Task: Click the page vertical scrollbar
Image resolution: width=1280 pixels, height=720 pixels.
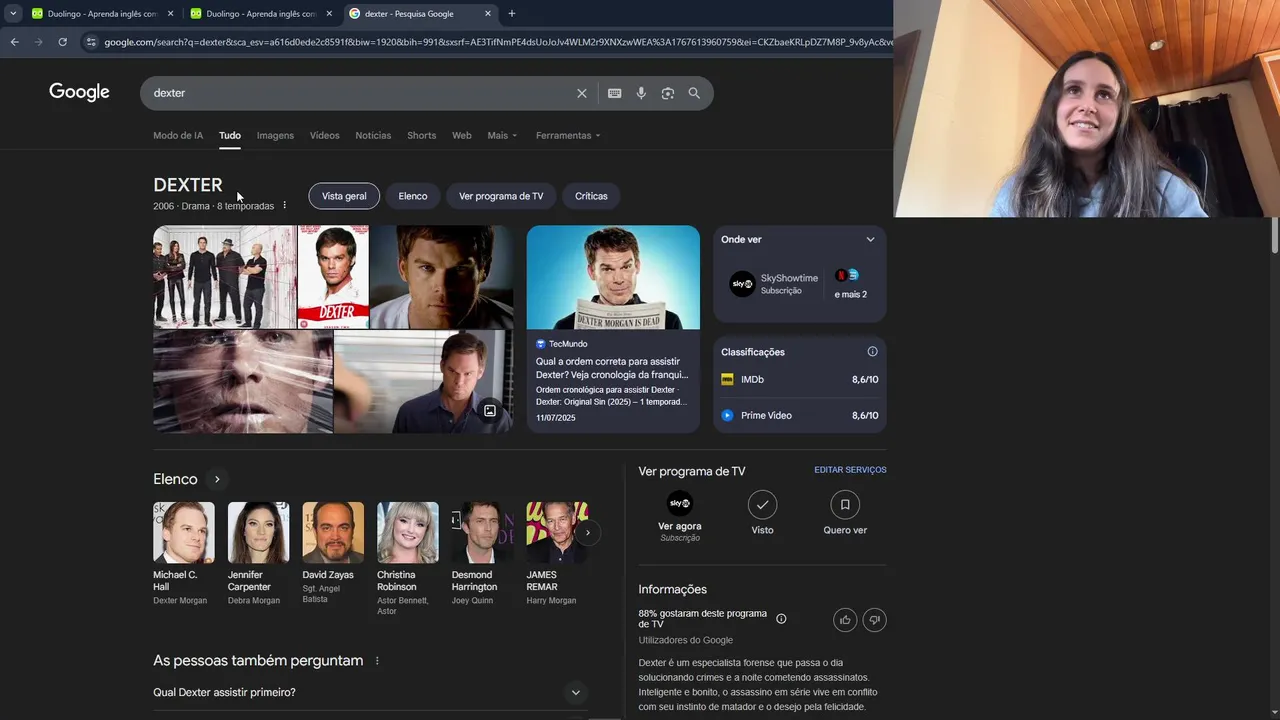Action: click(x=1274, y=236)
